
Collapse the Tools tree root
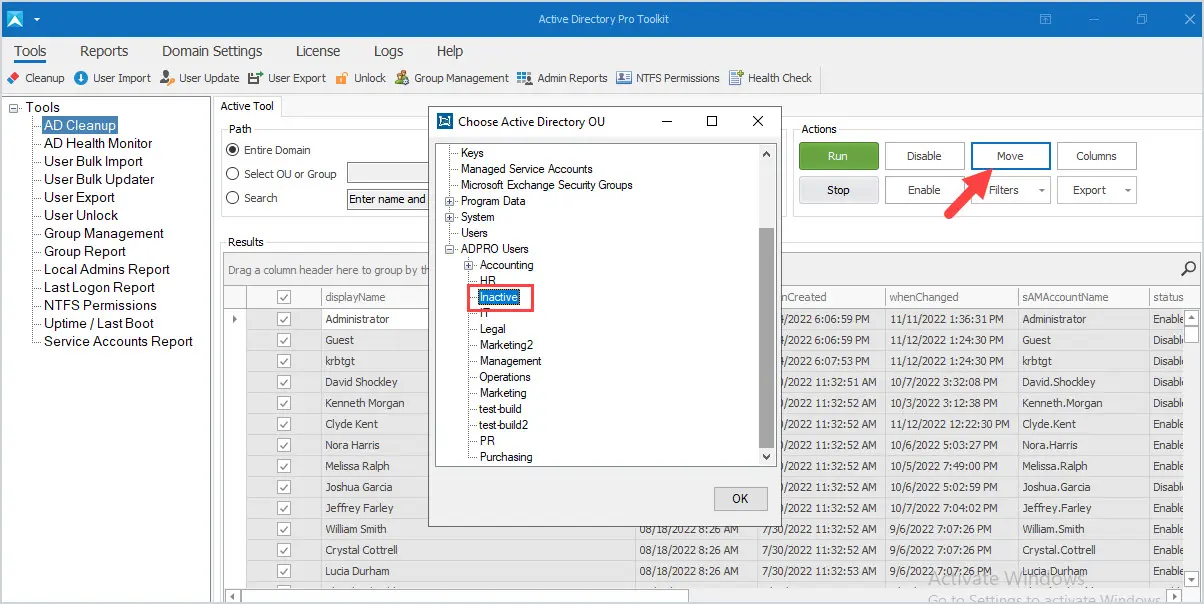pos(14,108)
